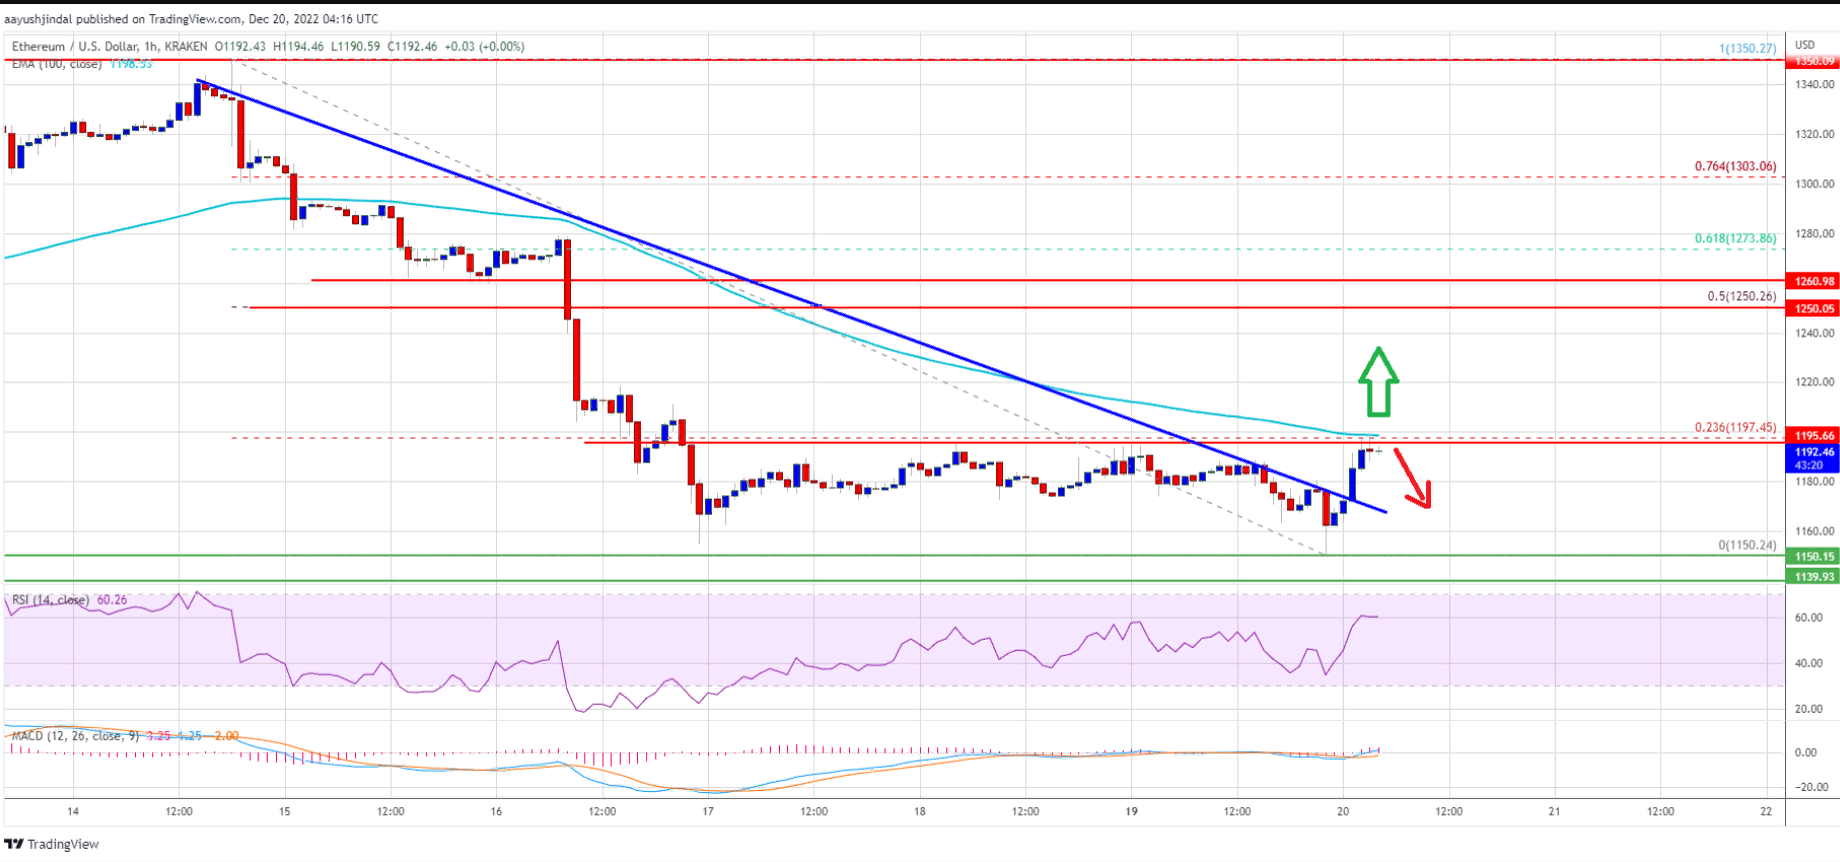Viewport: 1840px width, 862px height.
Task: Click the red 1260.98 resistance price tag
Action: [1813, 282]
